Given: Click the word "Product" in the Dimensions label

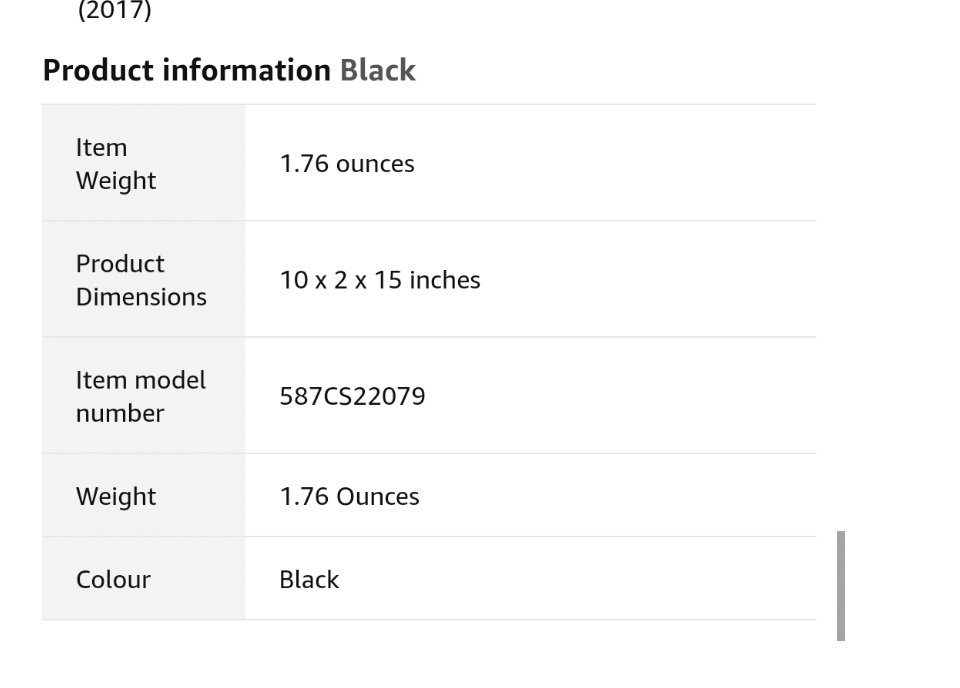Looking at the screenshot, I should click(120, 263).
